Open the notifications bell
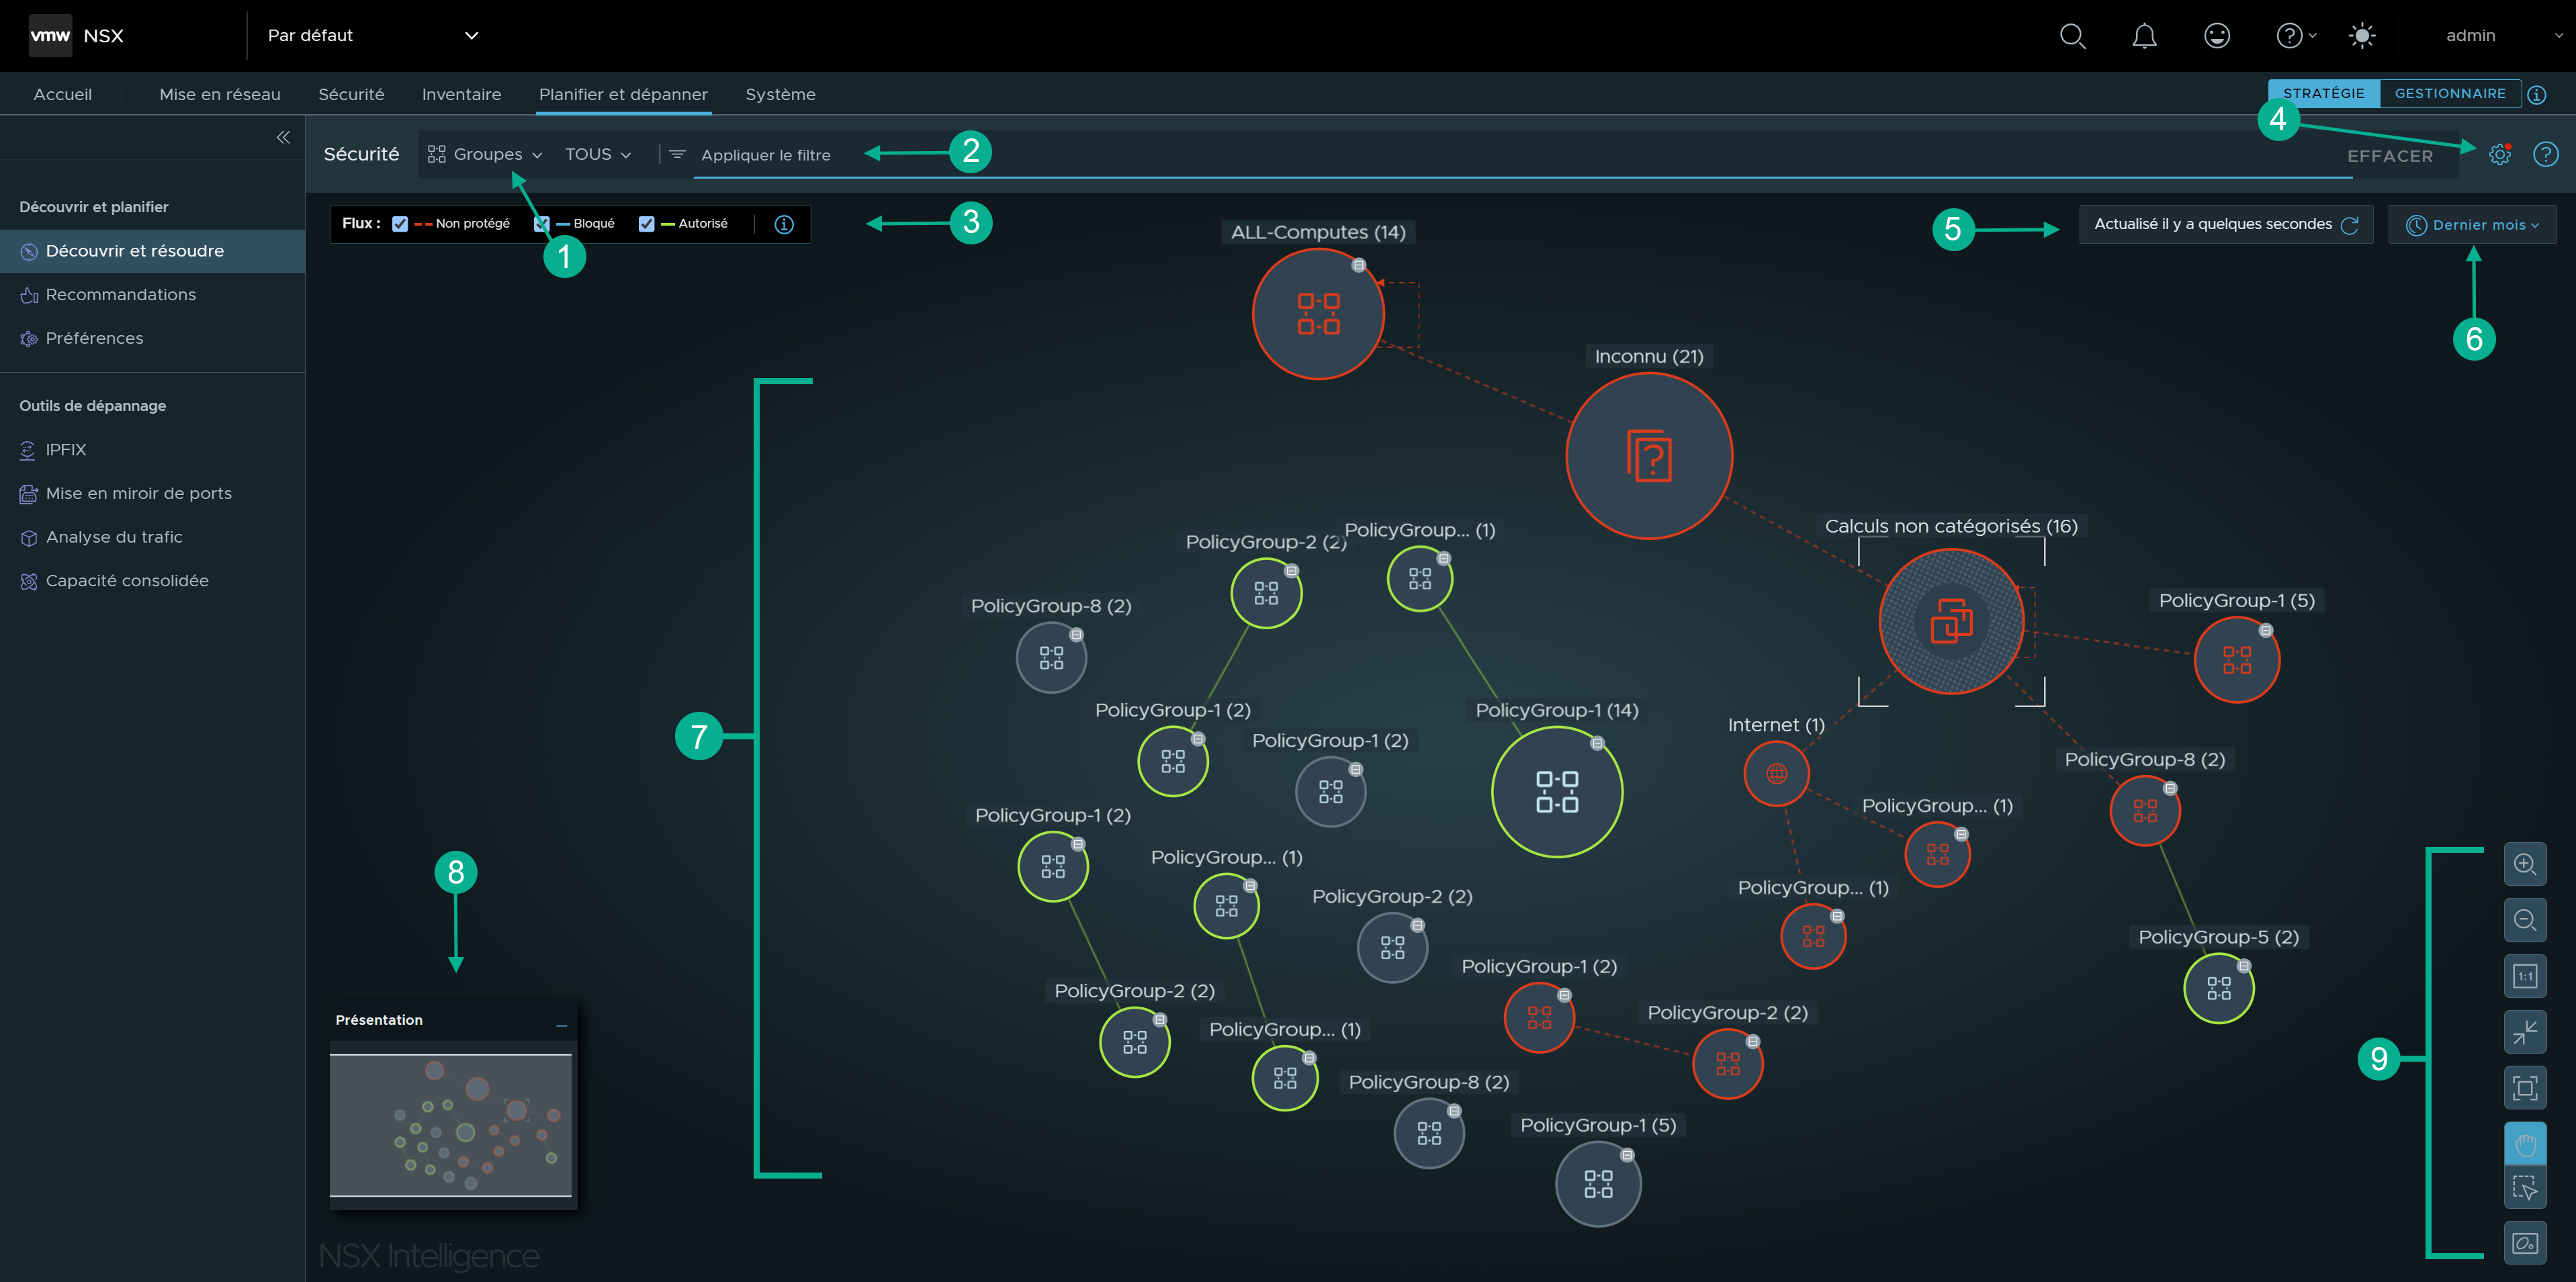This screenshot has width=2576, height=1282. click(2144, 36)
